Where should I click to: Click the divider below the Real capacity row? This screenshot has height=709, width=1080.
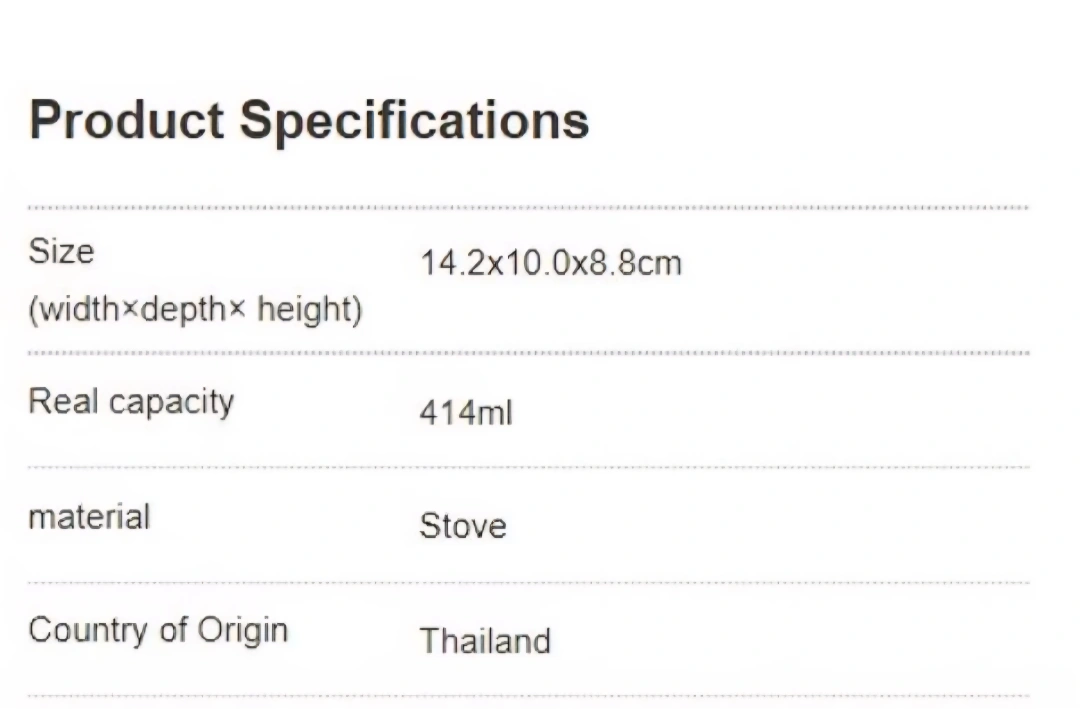(x=529, y=467)
